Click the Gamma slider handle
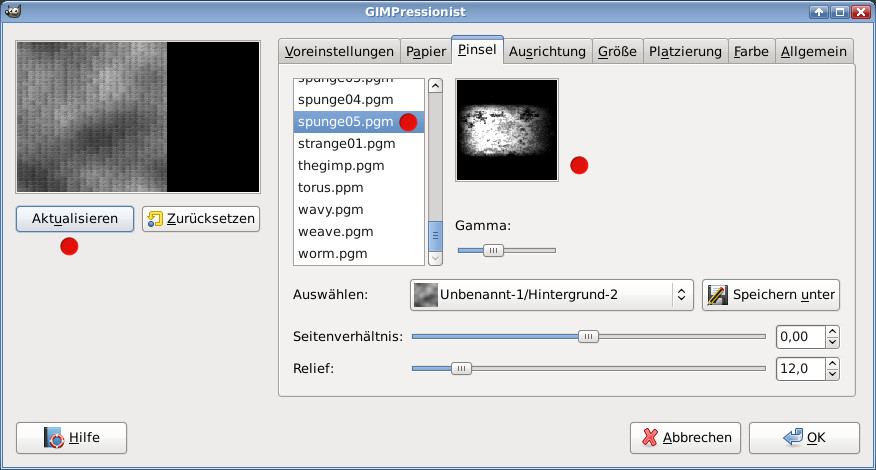Viewport: 876px width, 470px height. [x=492, y=250]
